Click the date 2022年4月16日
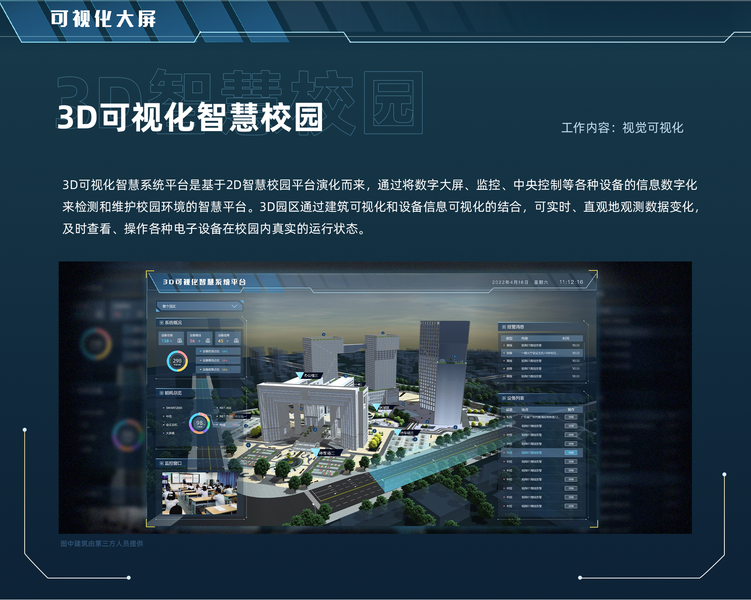The image size is (751, 600). click(510, 282)
